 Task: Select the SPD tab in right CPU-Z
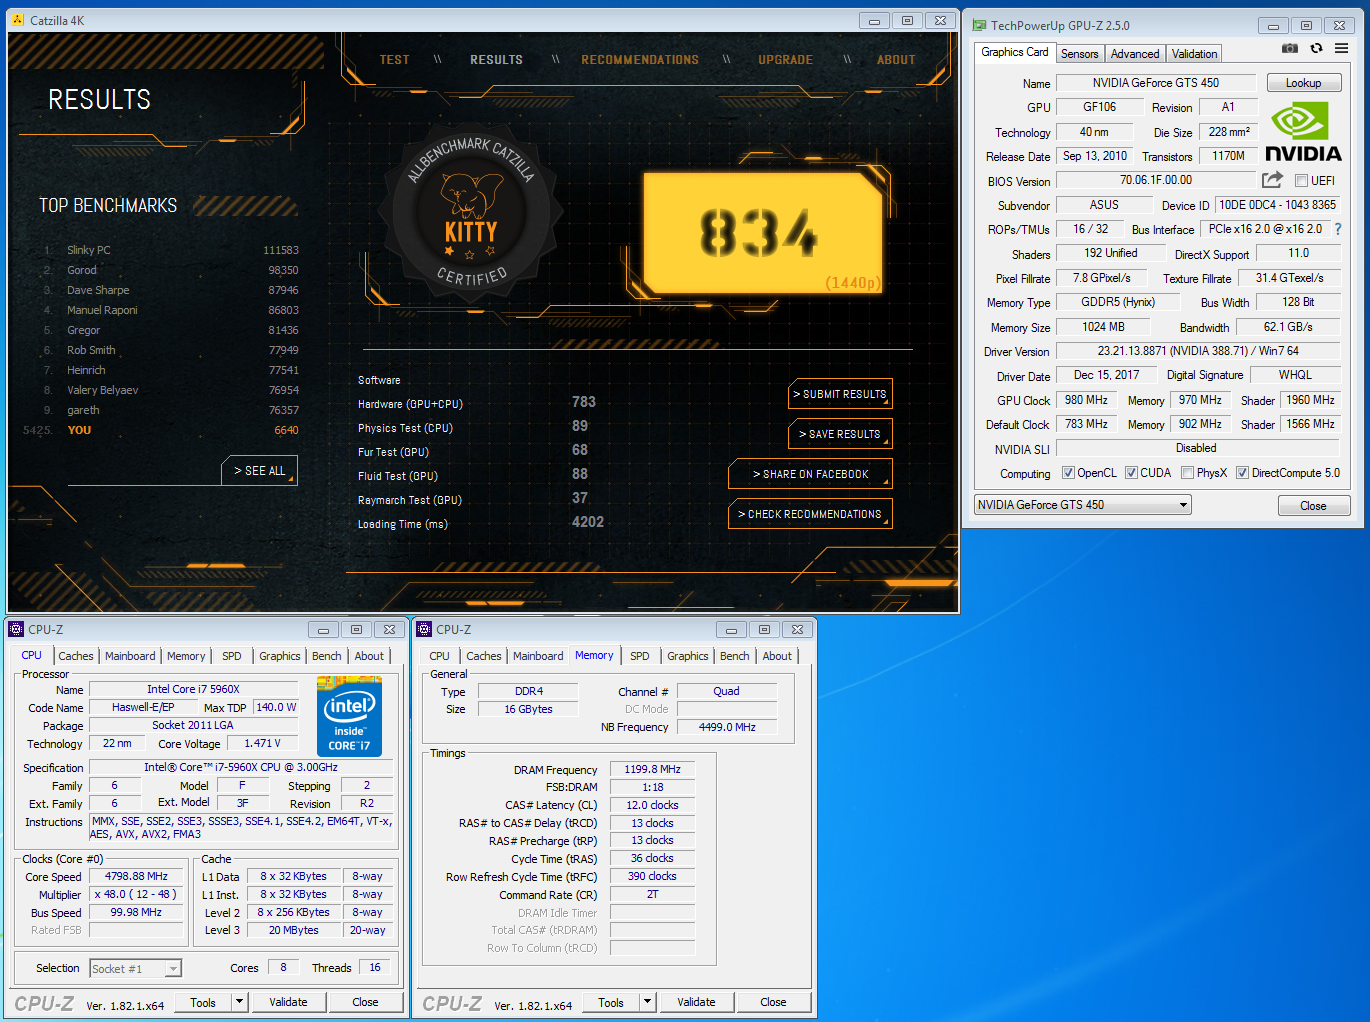(x=640, y=656)
